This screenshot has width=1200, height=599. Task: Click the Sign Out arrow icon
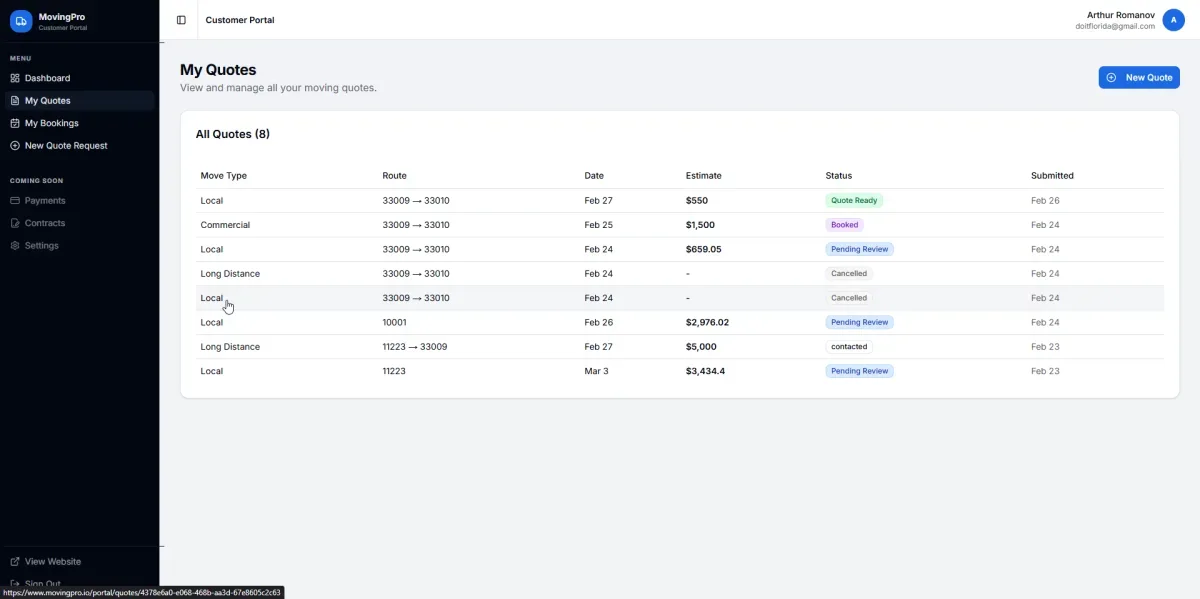click(13, 583)
